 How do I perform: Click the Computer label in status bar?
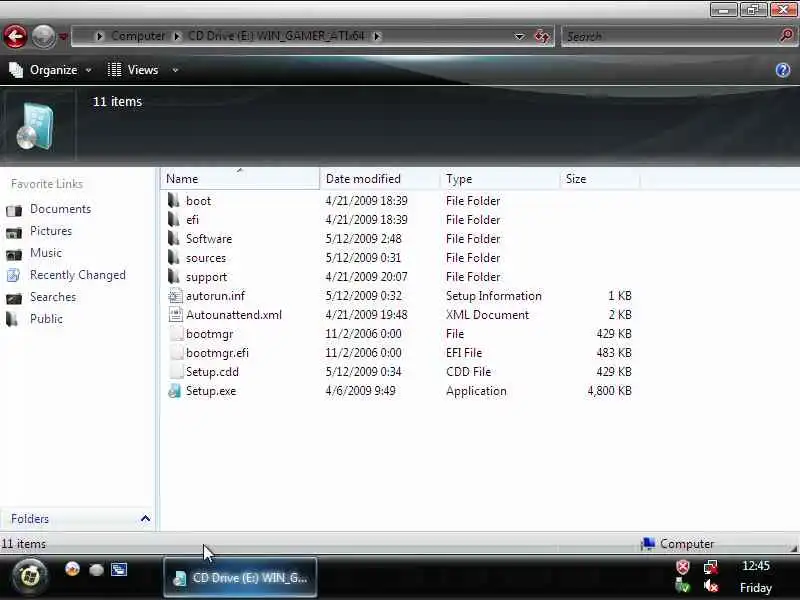click(x=687, y=544)
